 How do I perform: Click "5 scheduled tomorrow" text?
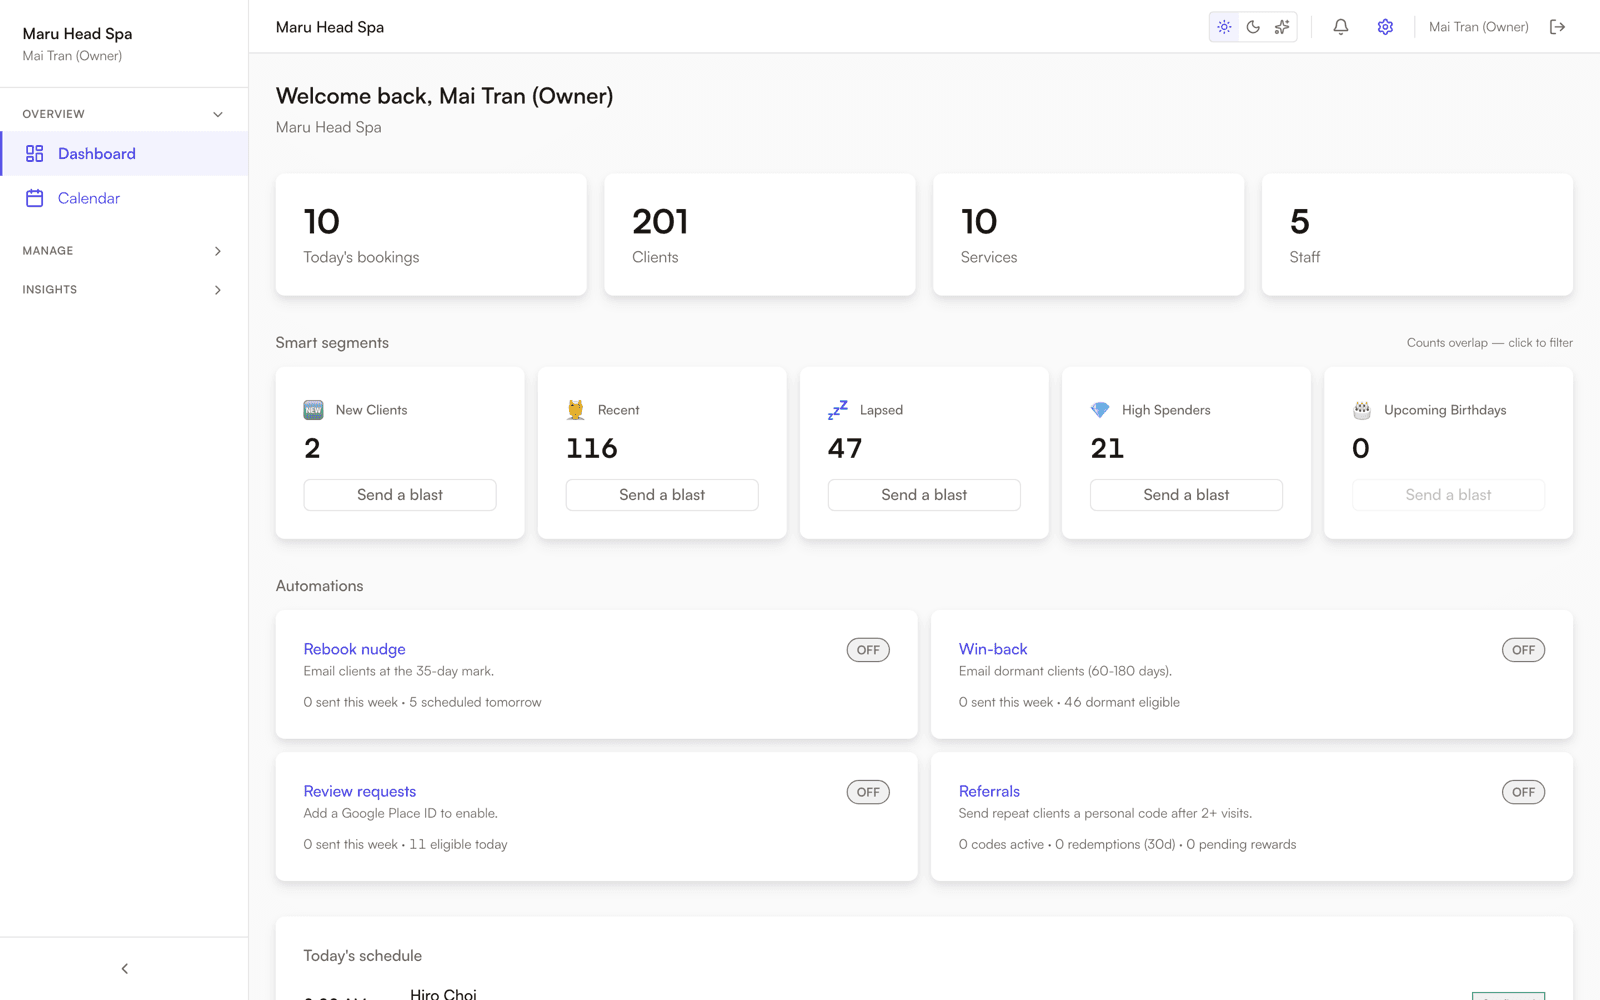tap(475, 702)
